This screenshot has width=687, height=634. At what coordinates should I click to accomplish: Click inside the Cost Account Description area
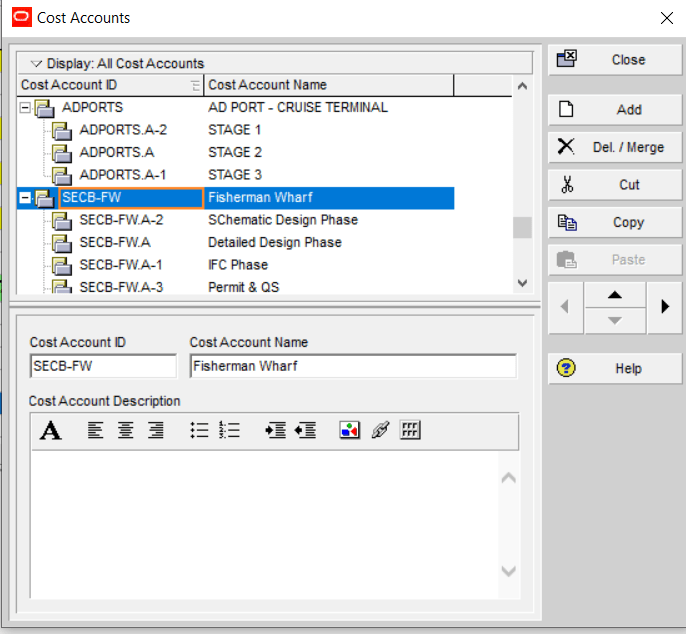[x=265, y=525]
